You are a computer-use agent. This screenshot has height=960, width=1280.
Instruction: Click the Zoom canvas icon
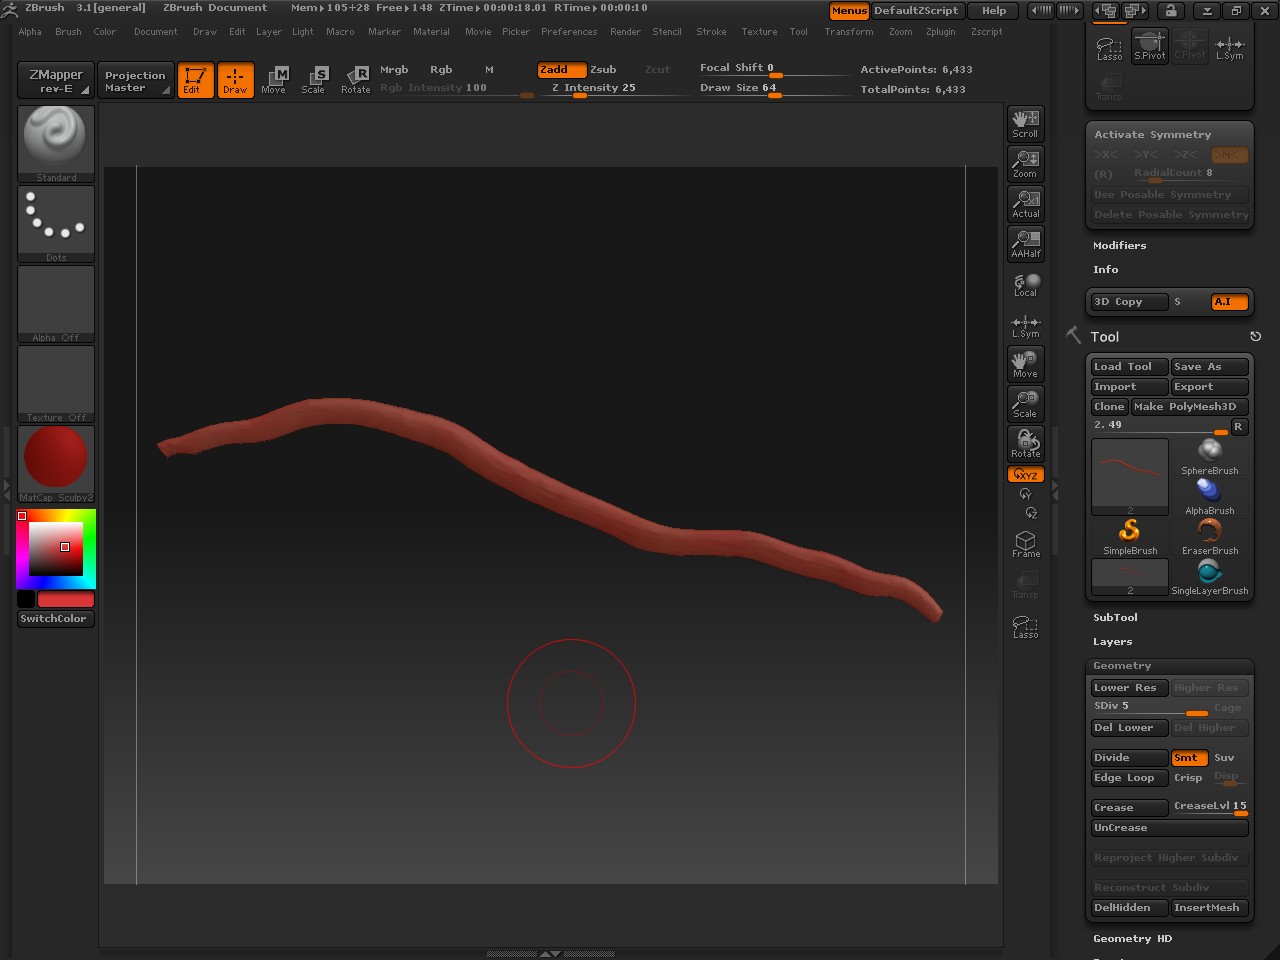pyautogui.click(x=1025, y=163)
